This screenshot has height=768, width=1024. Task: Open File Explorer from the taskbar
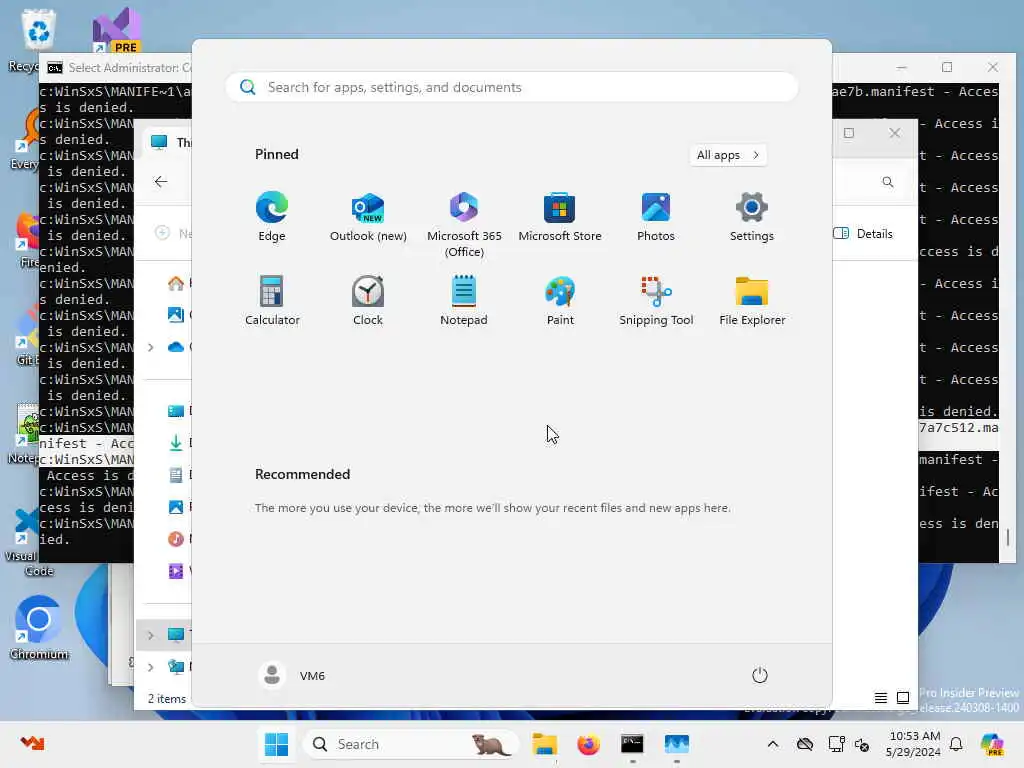544,744
